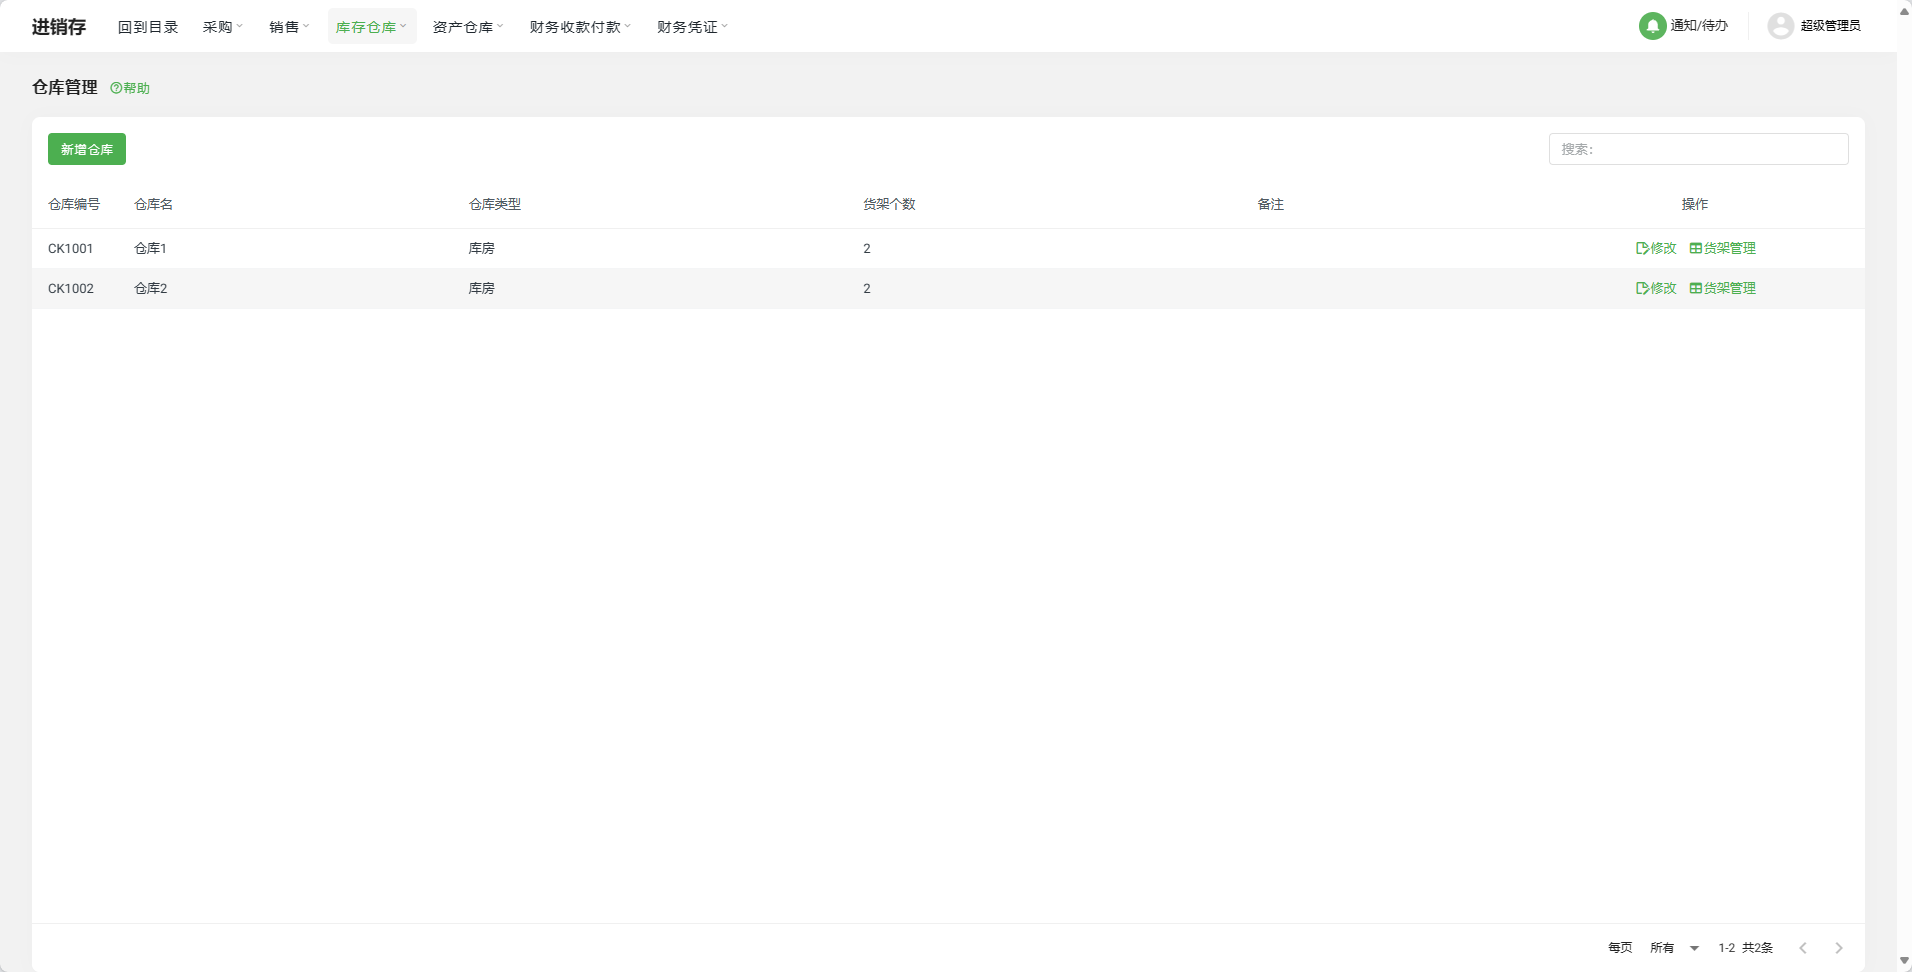Expand the 销售 dropdown menu
Viewport: 1912px width, 972px height.
[x=289, y=27]
